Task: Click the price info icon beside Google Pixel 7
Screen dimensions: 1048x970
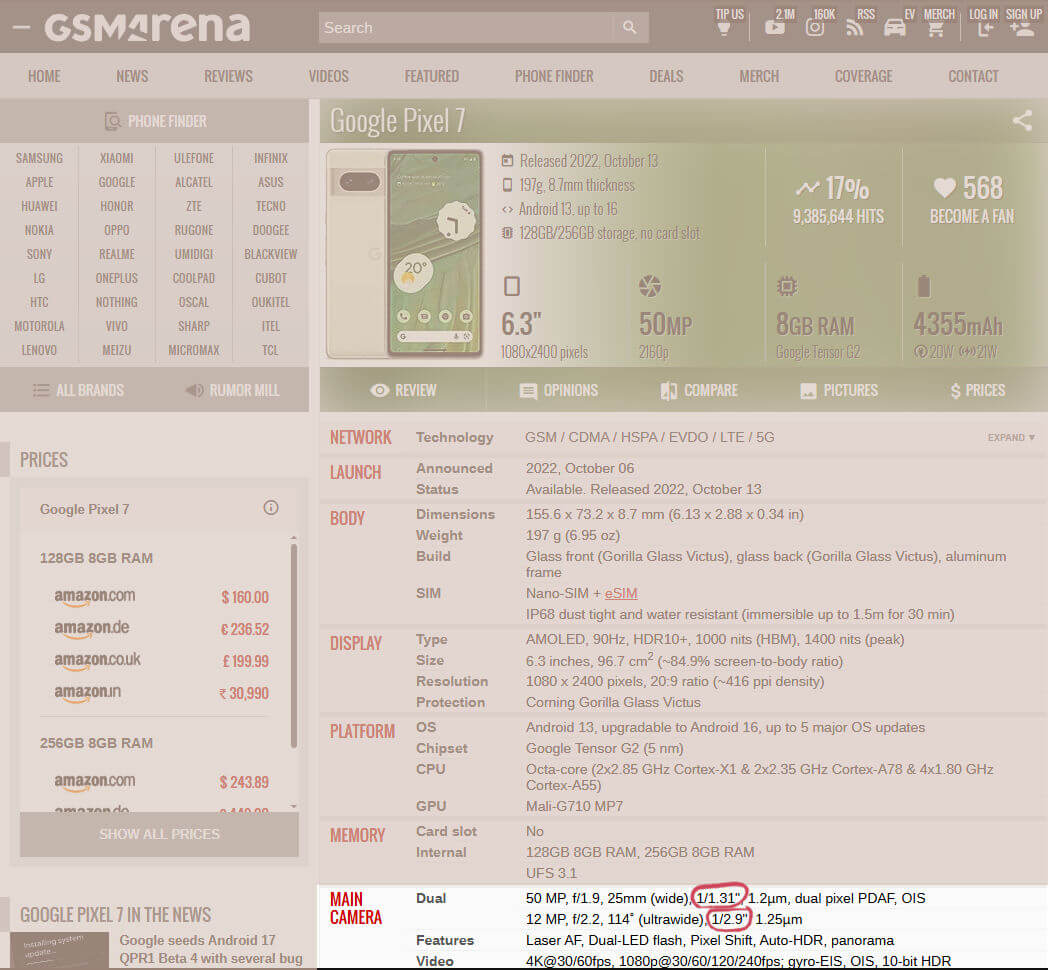Action: [x=271, y=507]
